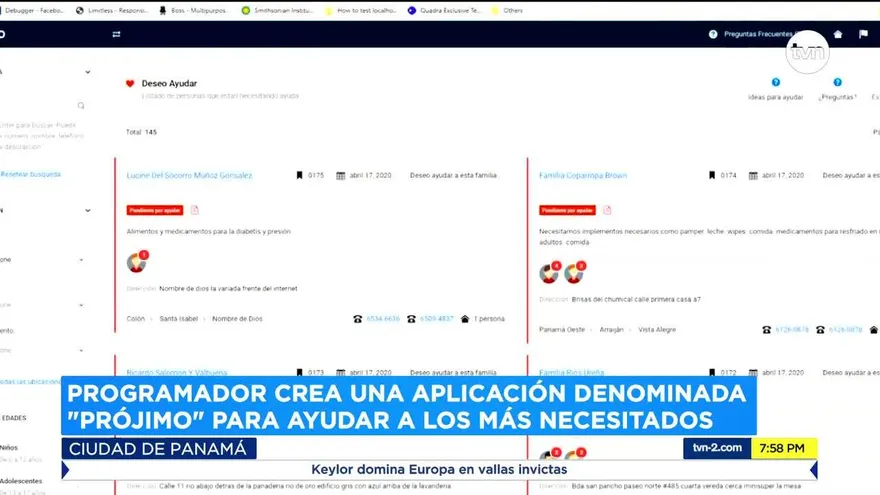Click Pendiente por ayudar badge on Lucine card
This screenshot has width=880, height=495.
tap(155, 210)
